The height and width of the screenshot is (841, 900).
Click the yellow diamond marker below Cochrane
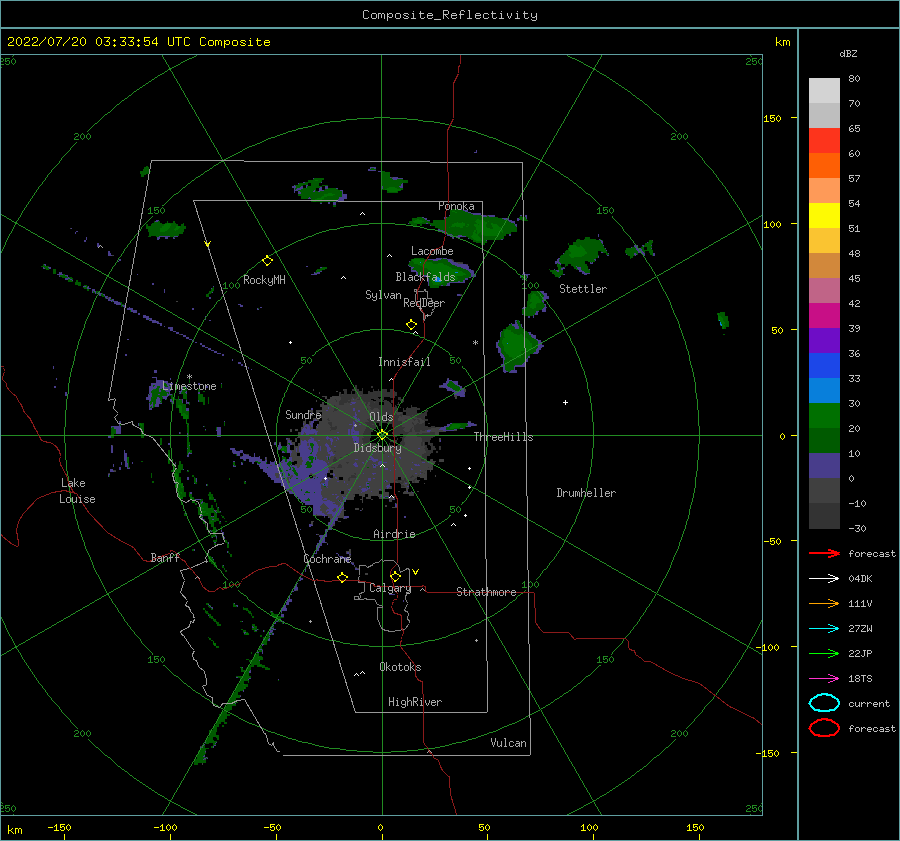(x=343, y=577)
